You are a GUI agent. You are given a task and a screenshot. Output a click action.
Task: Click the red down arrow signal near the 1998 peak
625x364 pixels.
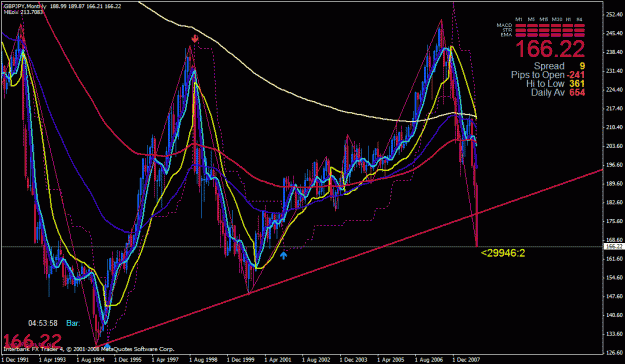point(195,39)
